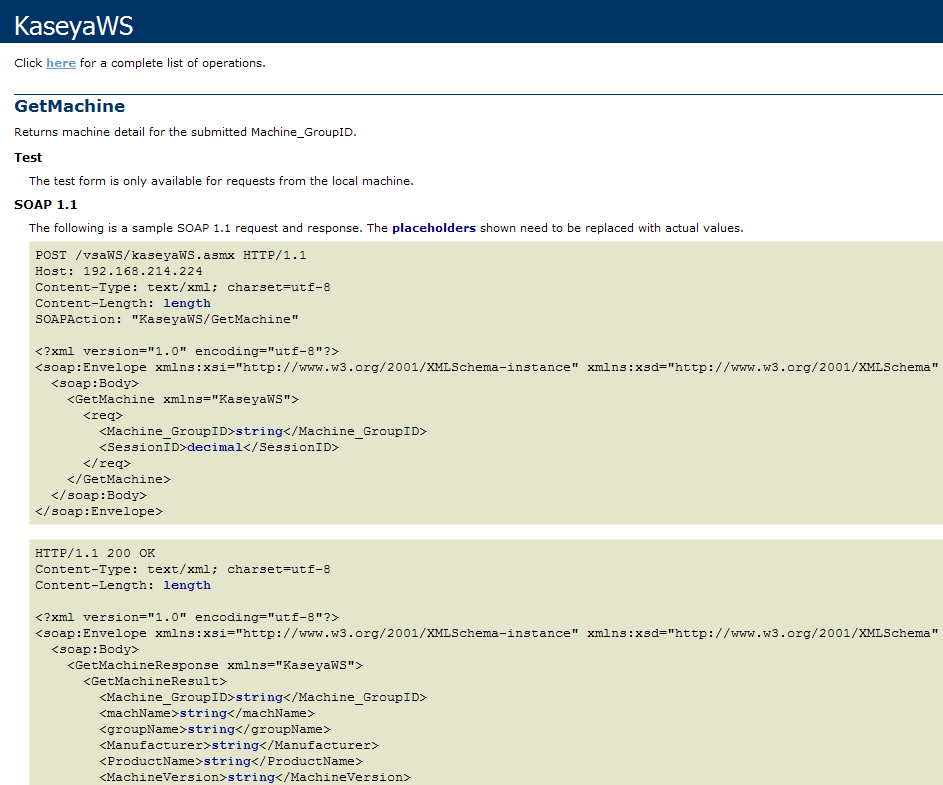Viewport: 943px width, 785px height.
Task: Click the 'POST /vsaWS/kaseyaWS.asmx HTTP/1.1' line
Action: (x=171, y=255)
